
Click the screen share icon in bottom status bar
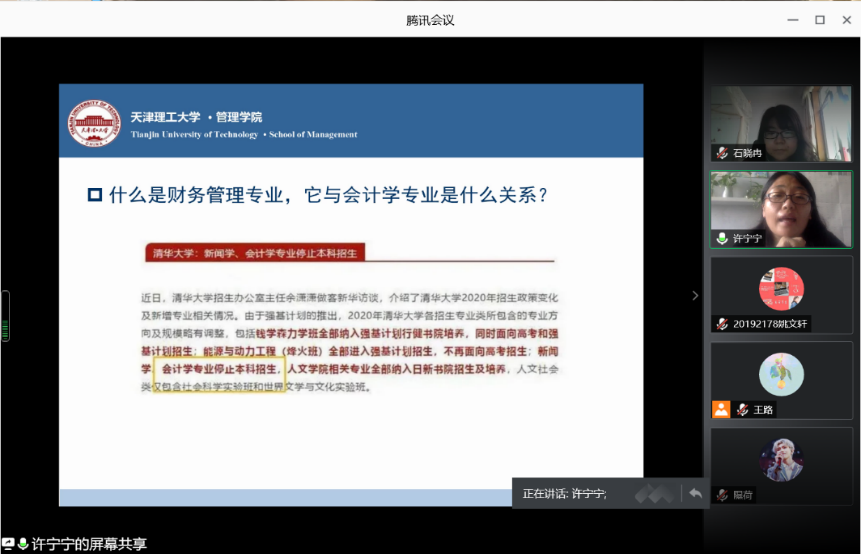(x=8, y=544)
